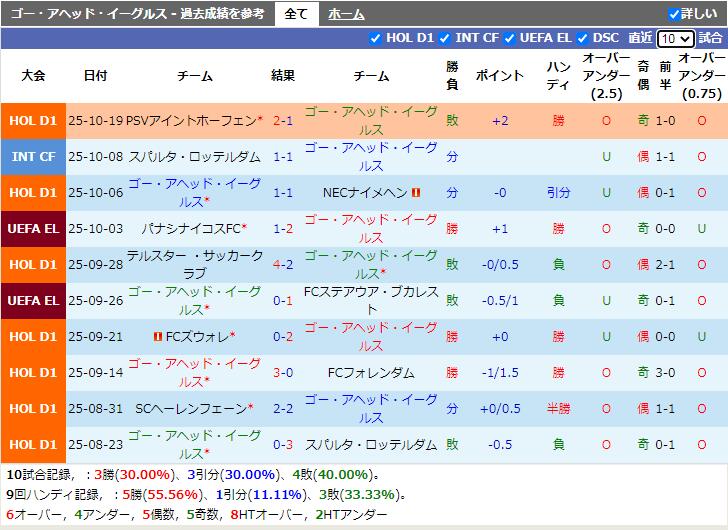Uncheck the INT CF filter checkbox

445,38
